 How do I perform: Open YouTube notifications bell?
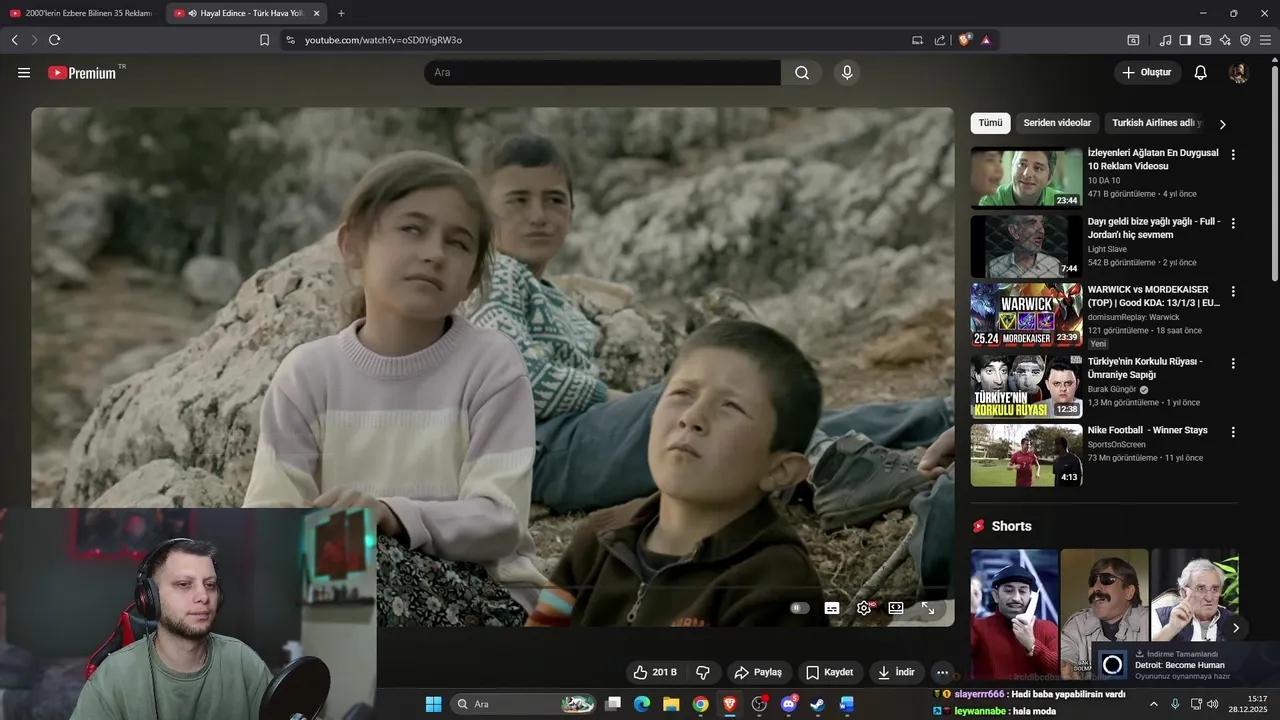coord(1201,73)
